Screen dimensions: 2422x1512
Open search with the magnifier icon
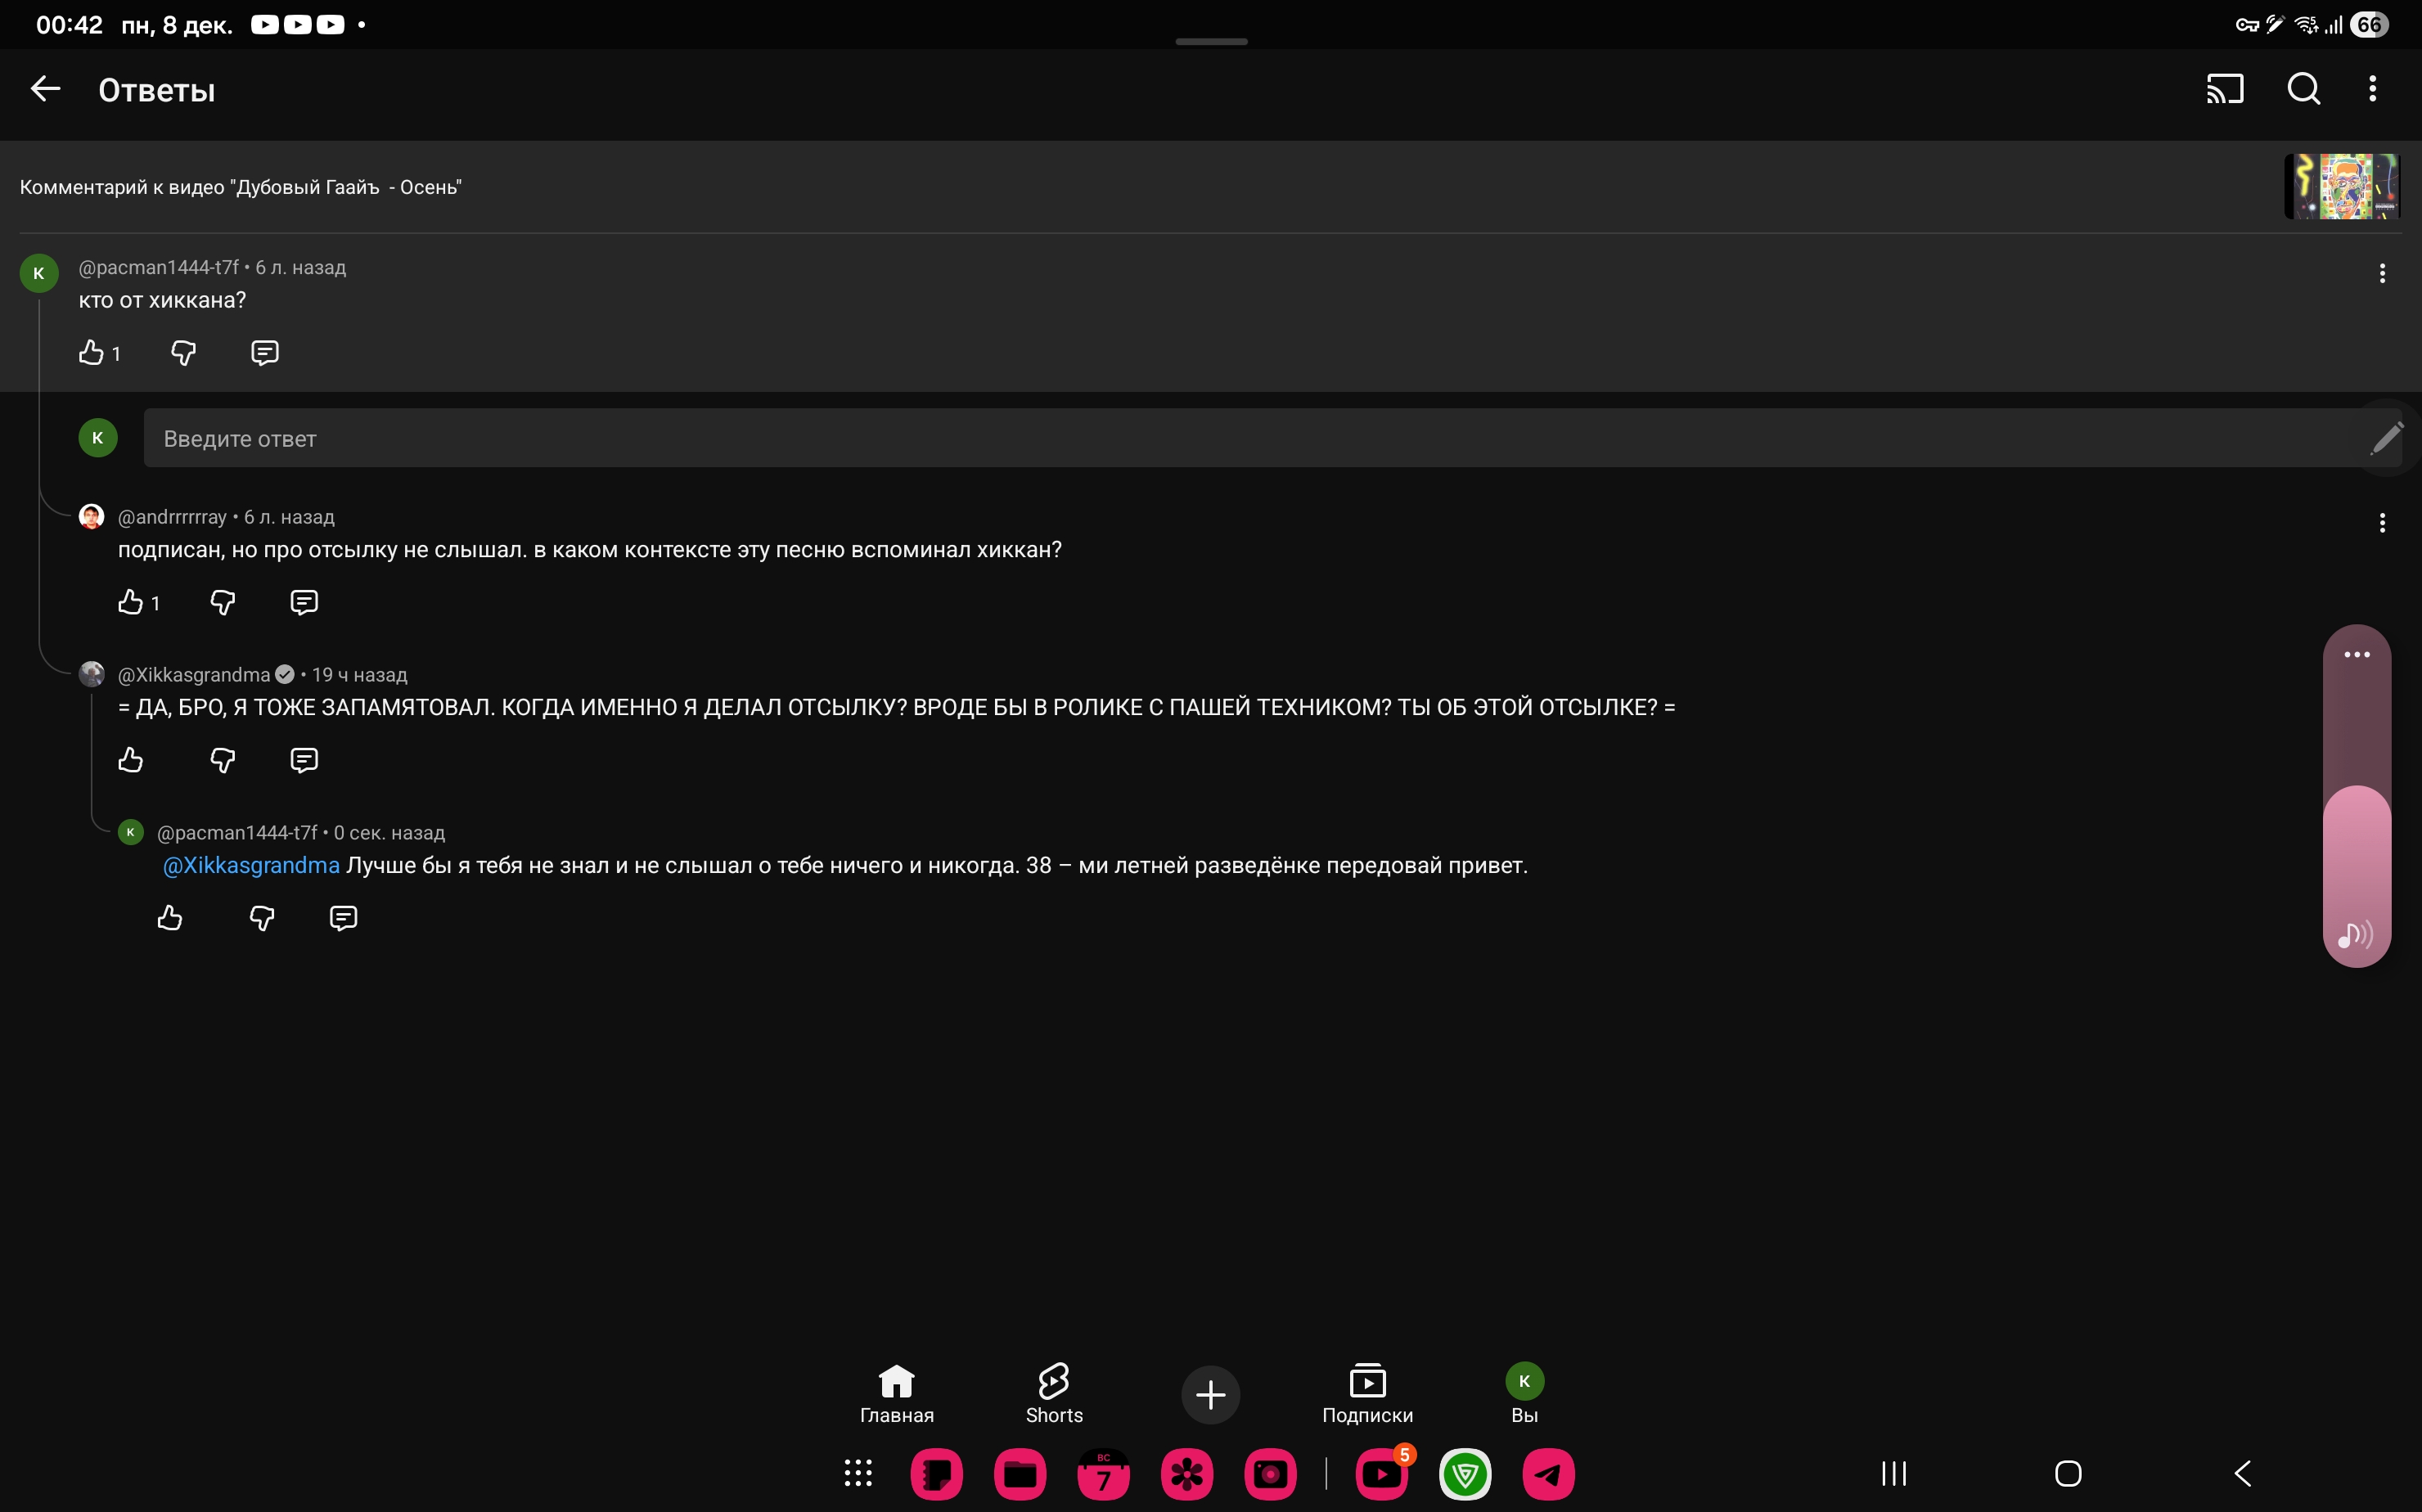coord(2303,89)
